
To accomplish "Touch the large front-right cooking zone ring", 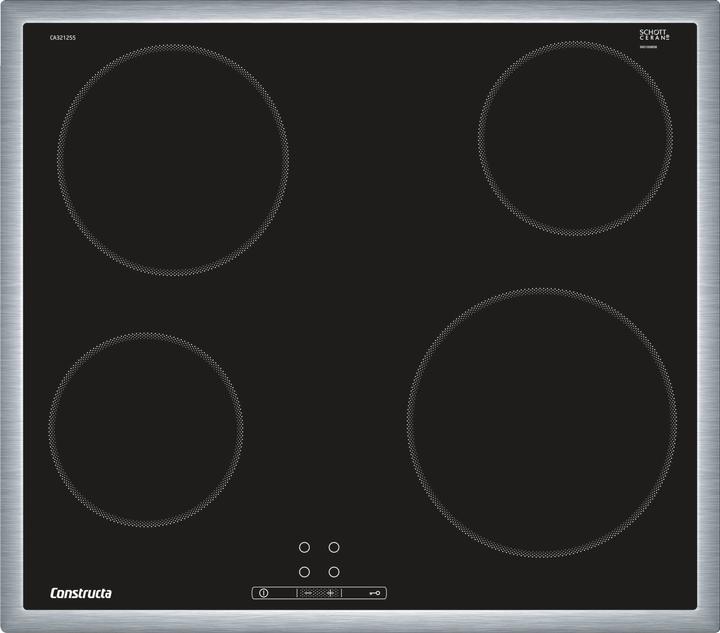I will [x=542, y=423].
